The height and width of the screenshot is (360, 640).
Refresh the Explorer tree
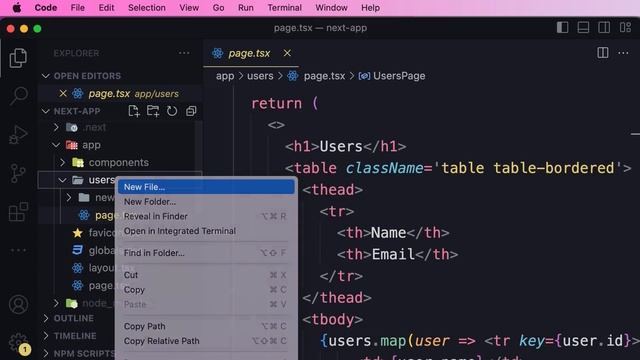point(172,111)
